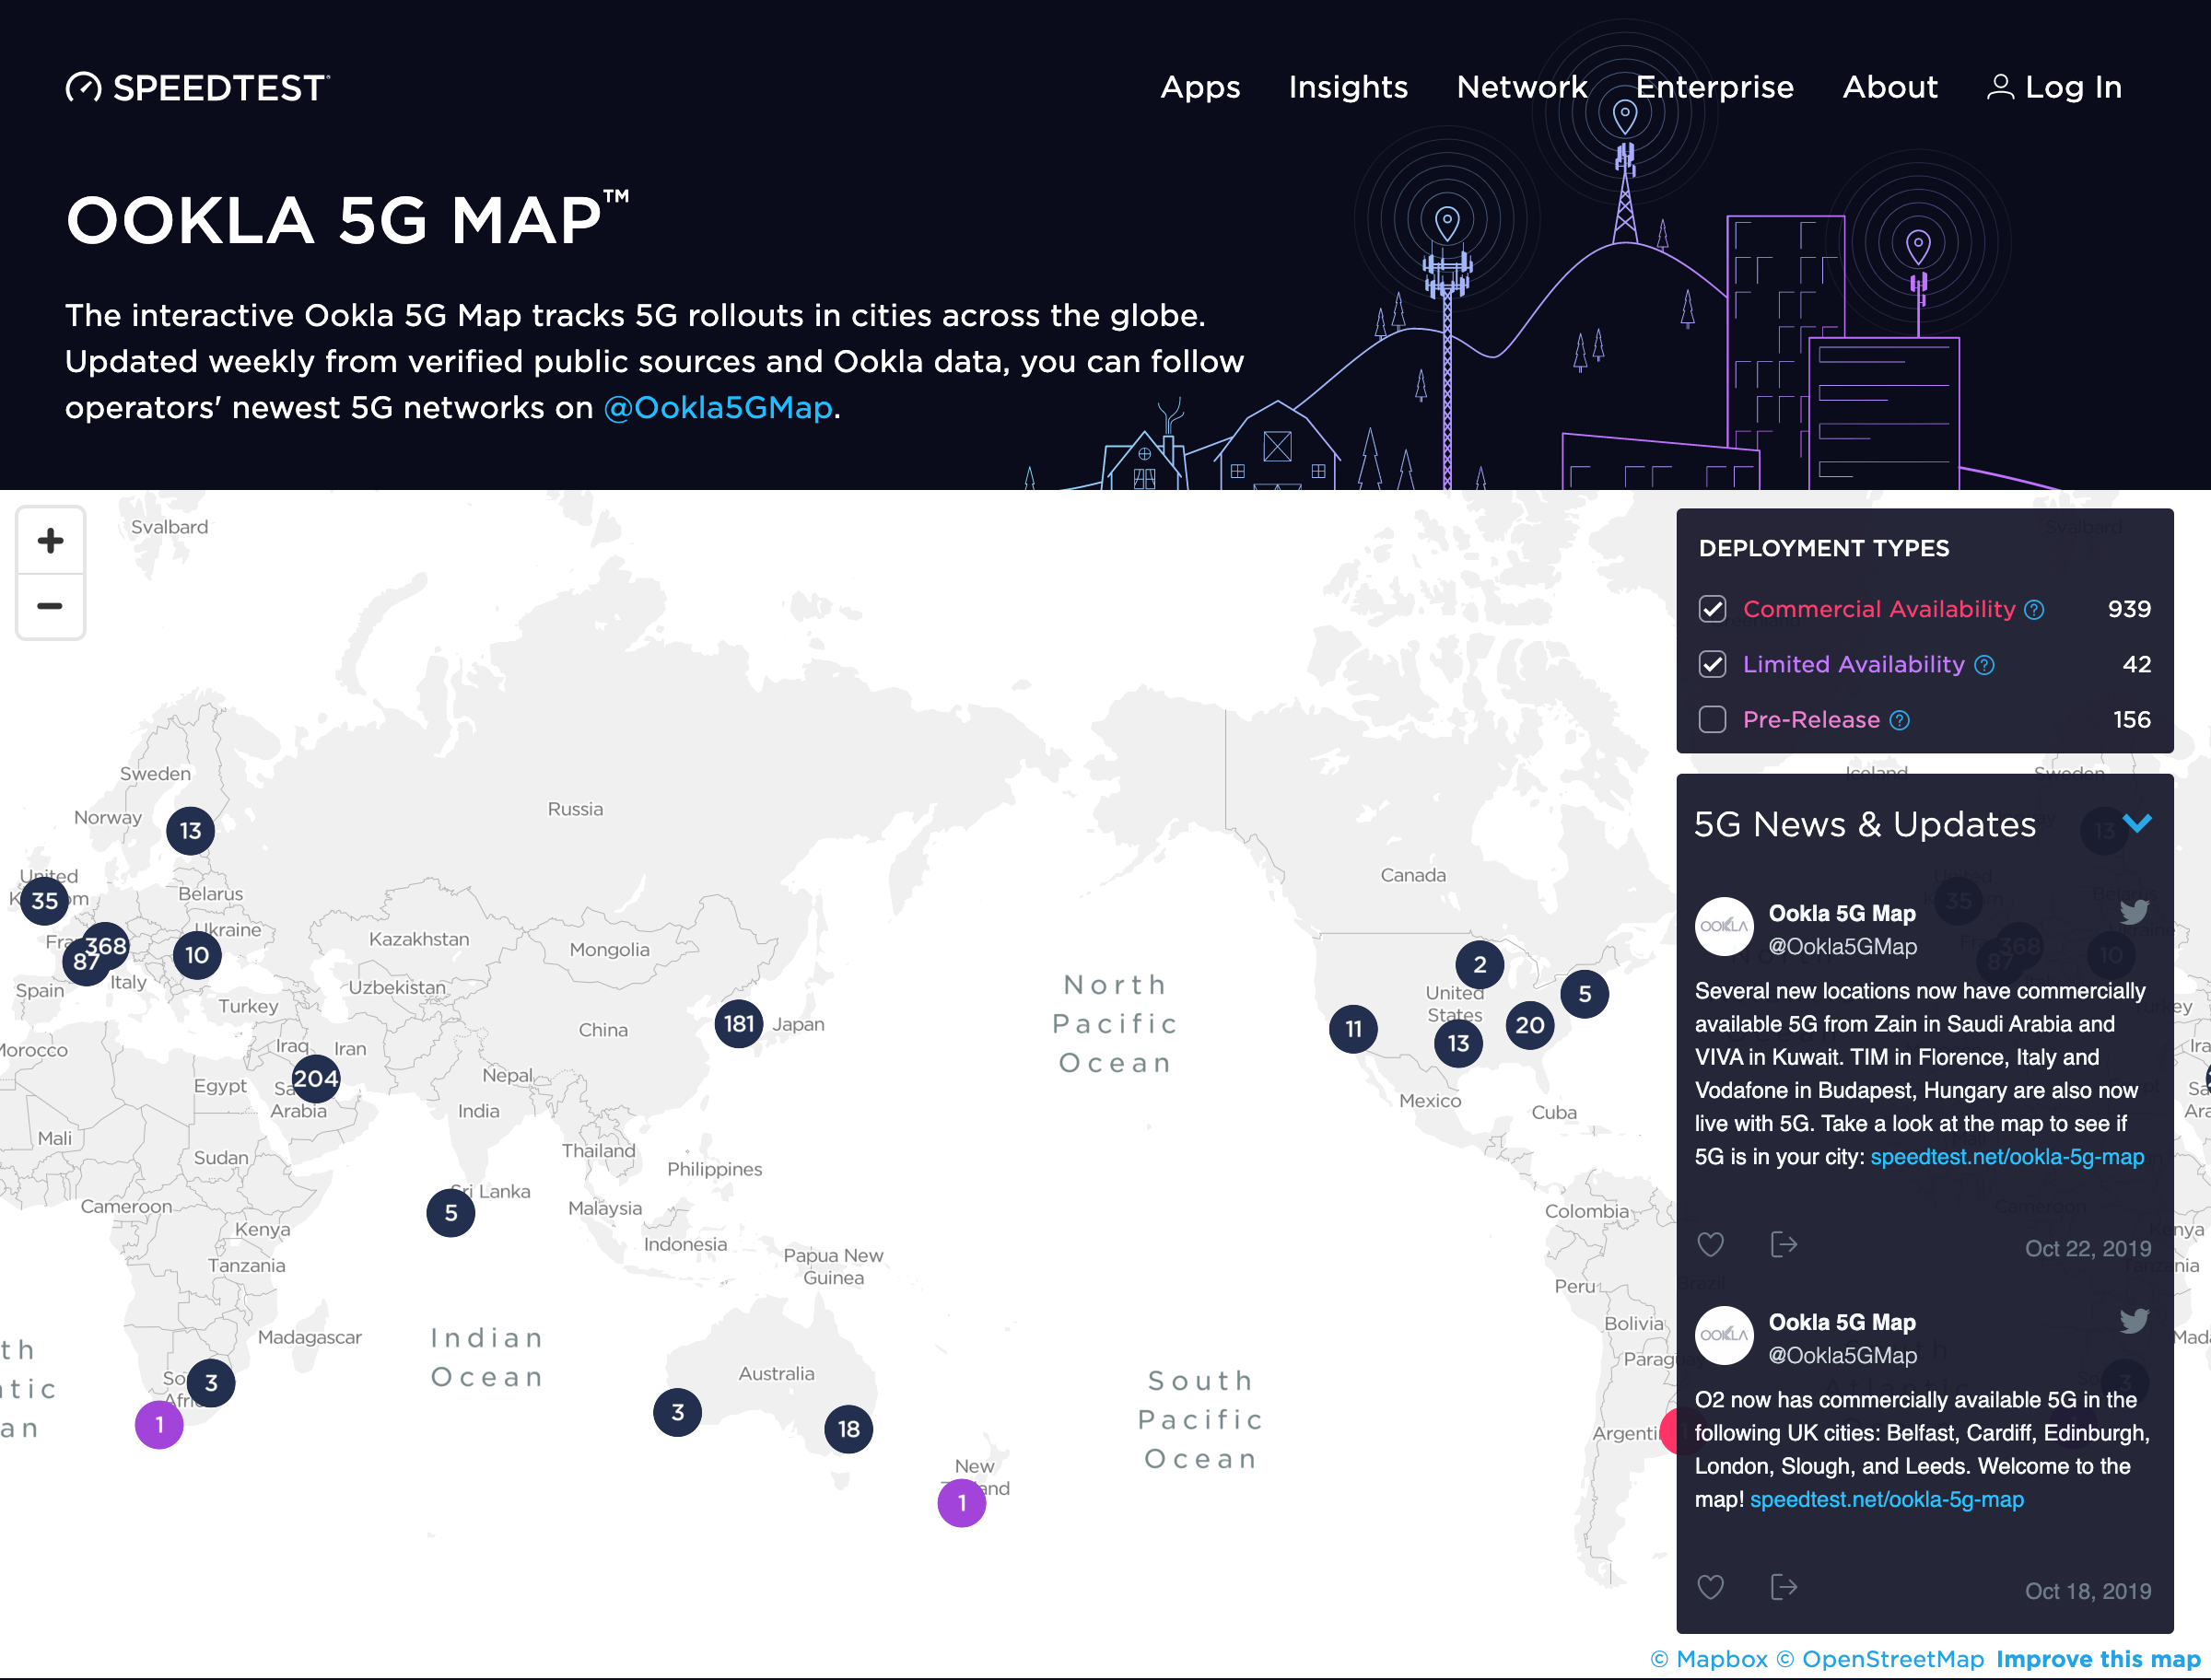The image size is (2211, 1680).
Task: Click Twitter bird icon on first tweet
Action: pos(2134,912)
